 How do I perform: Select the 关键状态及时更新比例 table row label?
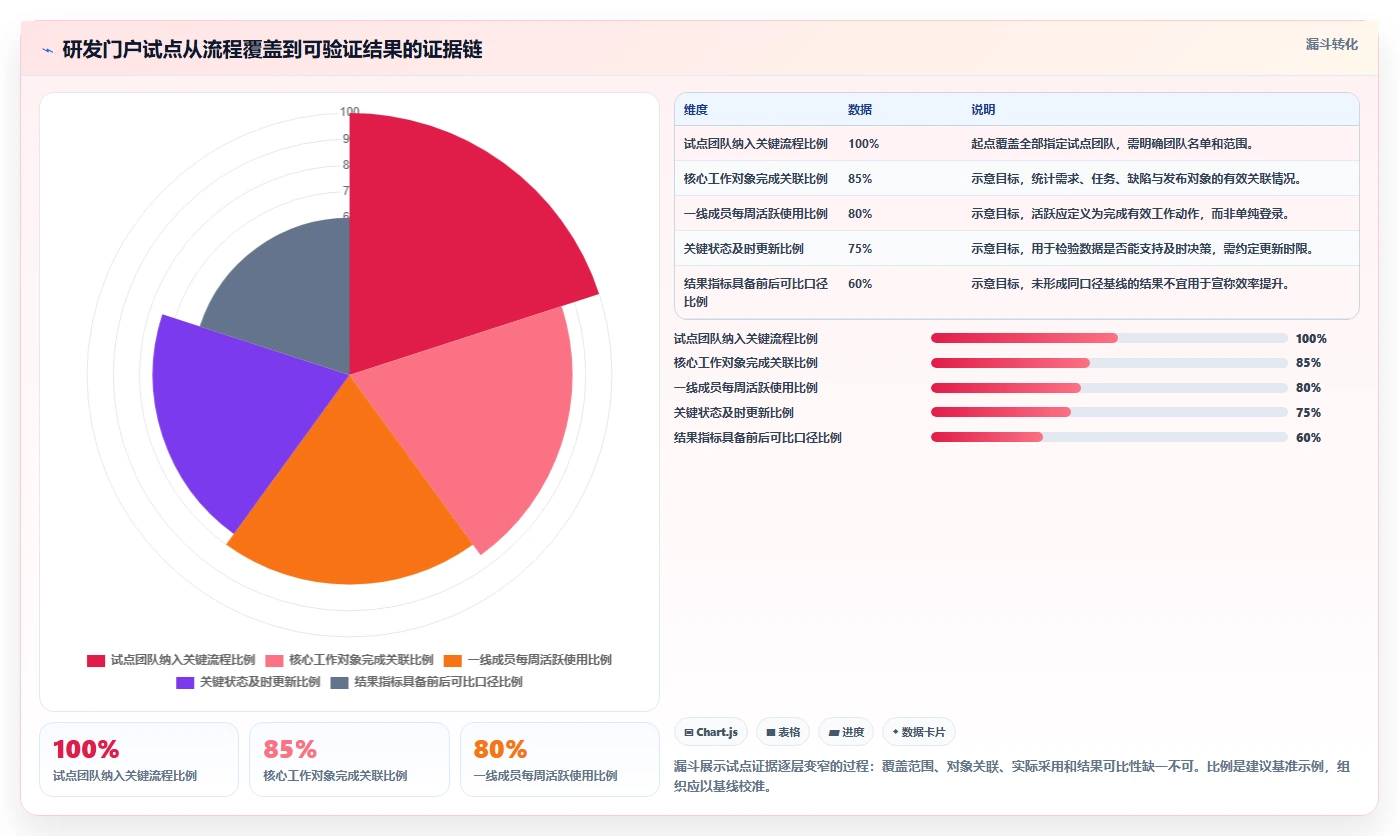click(x=744, y=249)
